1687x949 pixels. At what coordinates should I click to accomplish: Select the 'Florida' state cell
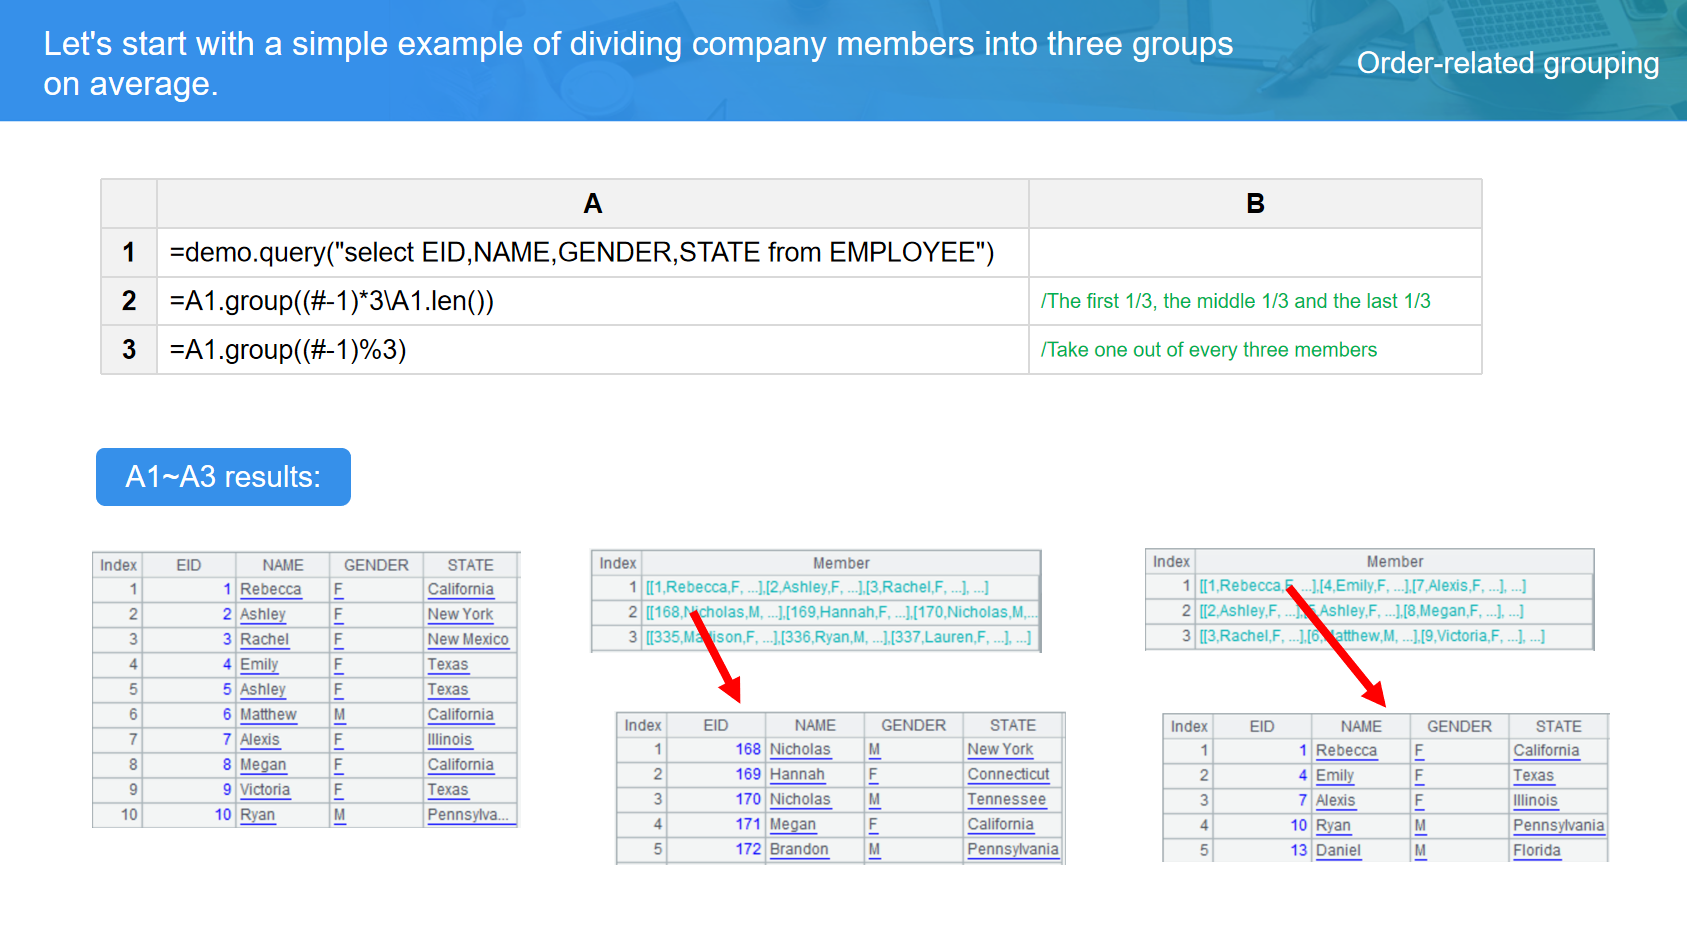[1536, 850]
